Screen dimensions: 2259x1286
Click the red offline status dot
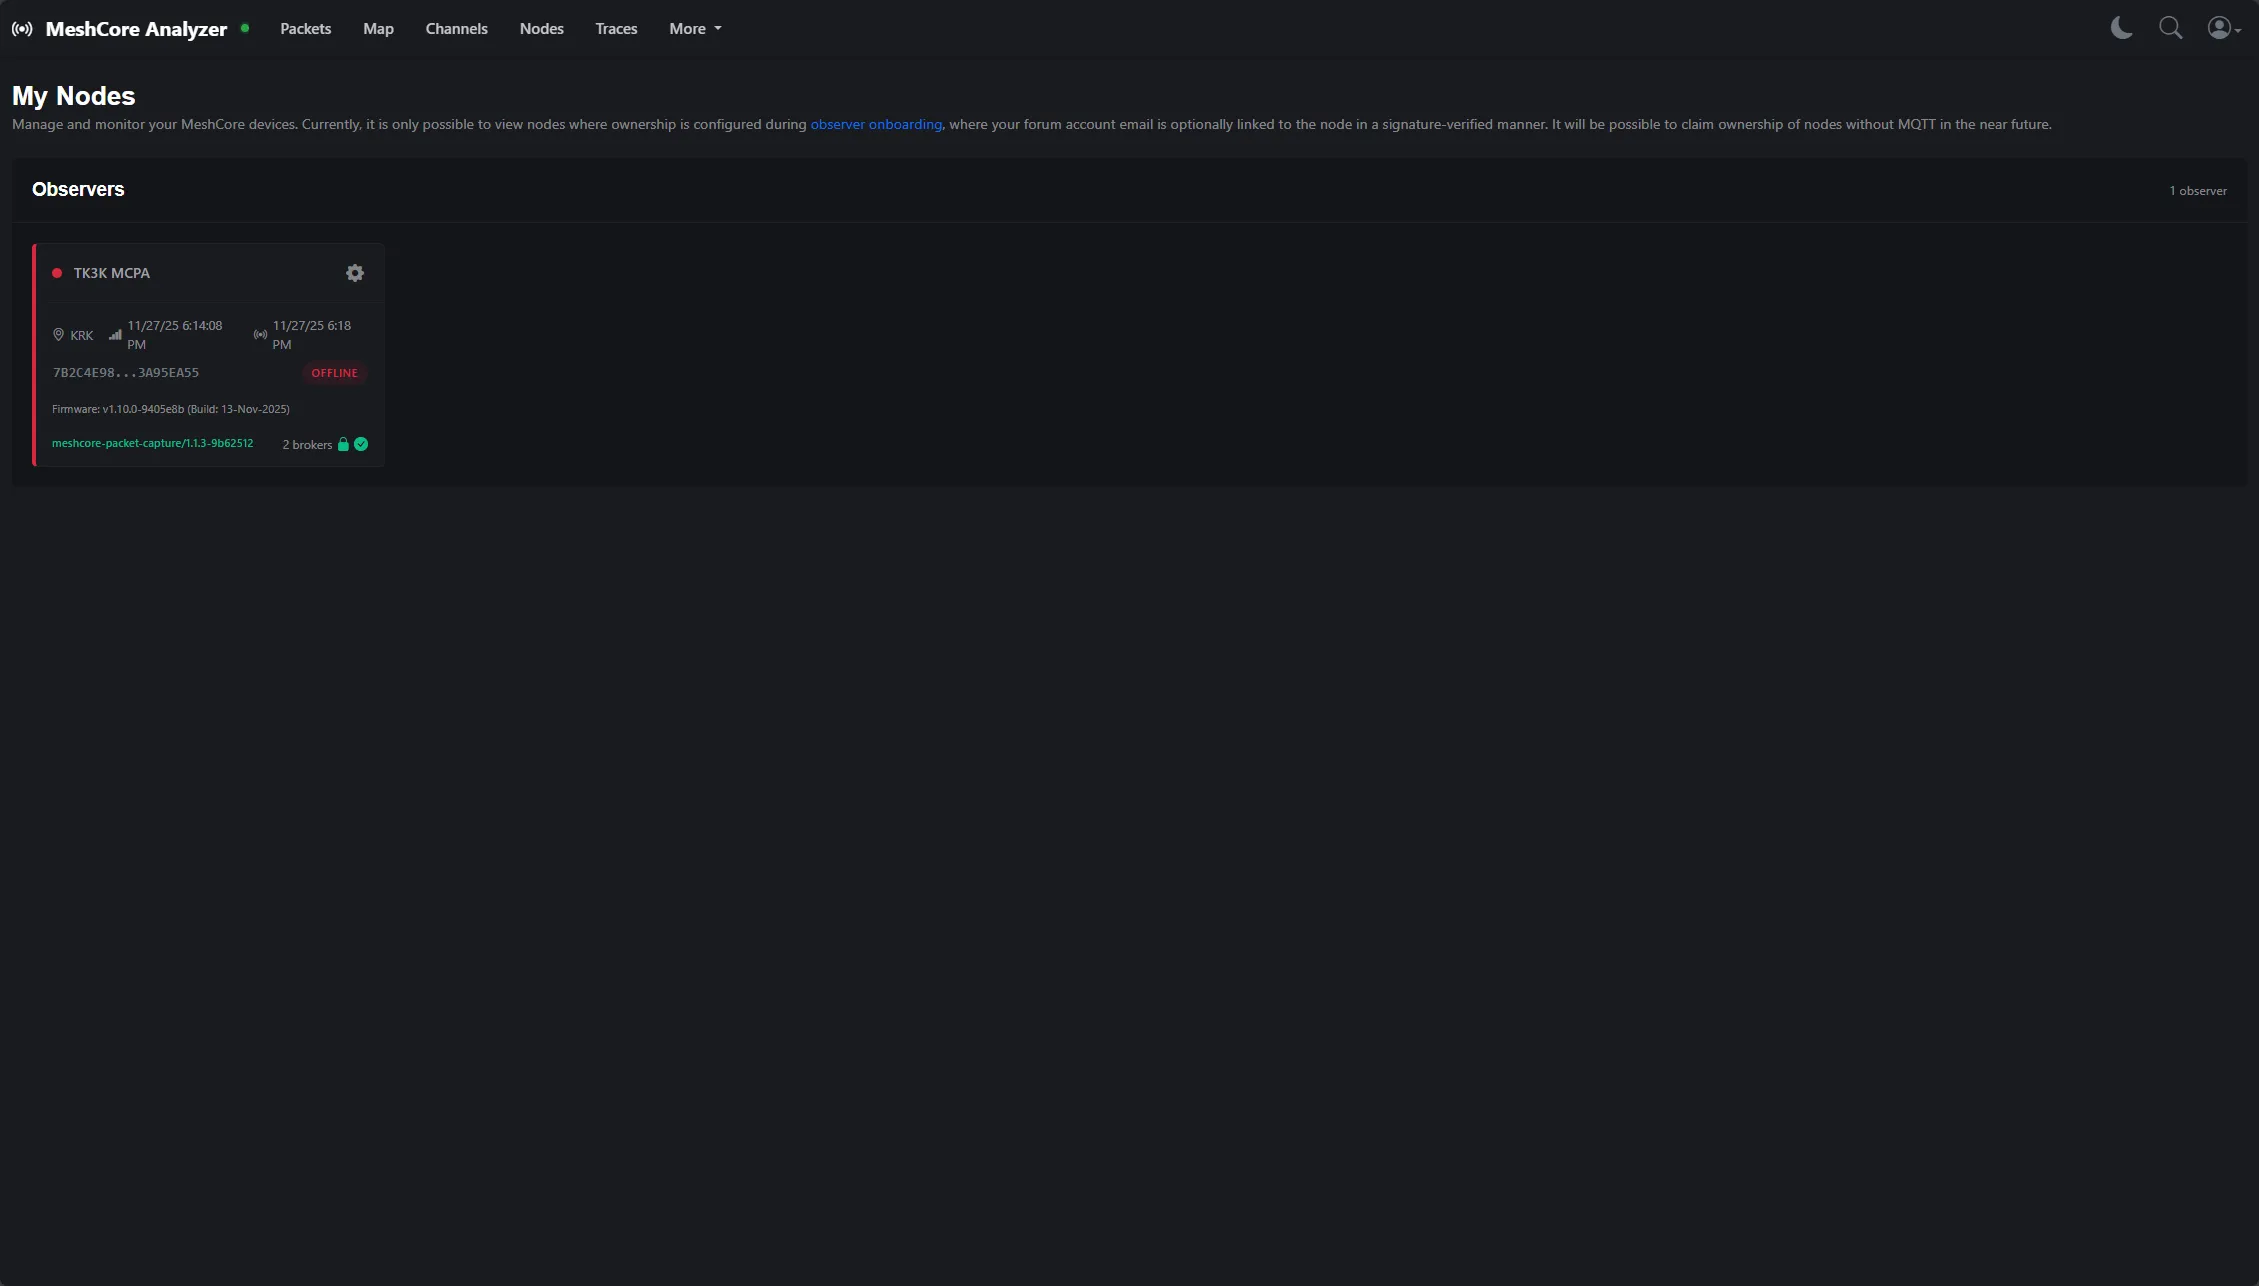[x=57, y=273]
